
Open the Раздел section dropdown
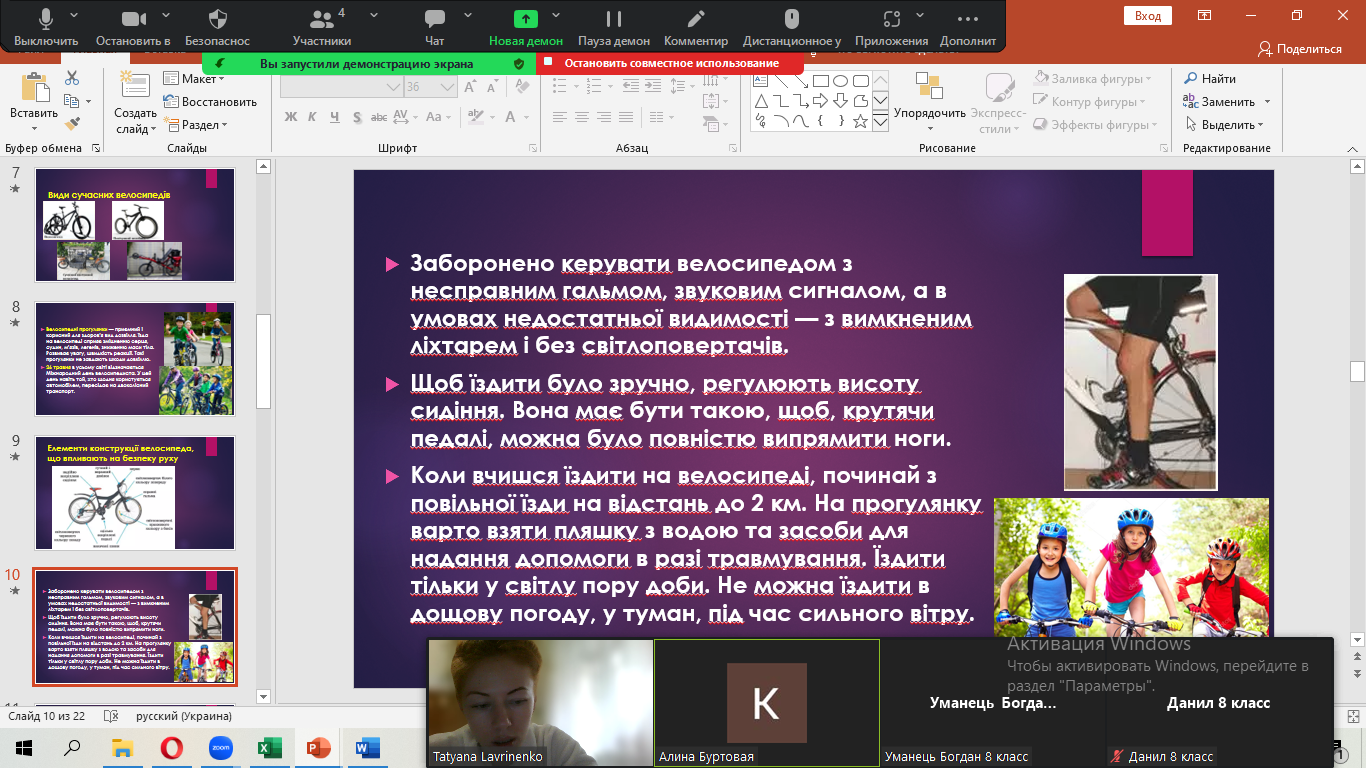tap(197, 125)
